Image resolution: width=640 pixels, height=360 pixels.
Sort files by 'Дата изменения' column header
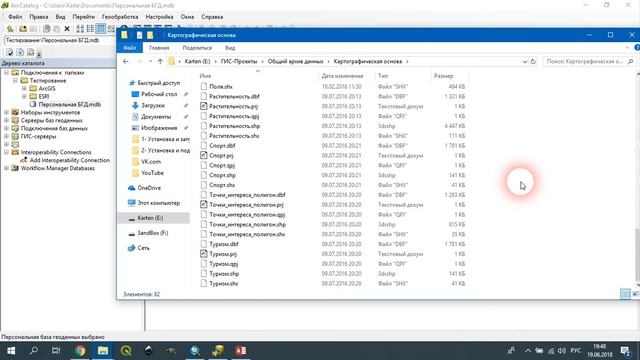[x=342, y=76]
